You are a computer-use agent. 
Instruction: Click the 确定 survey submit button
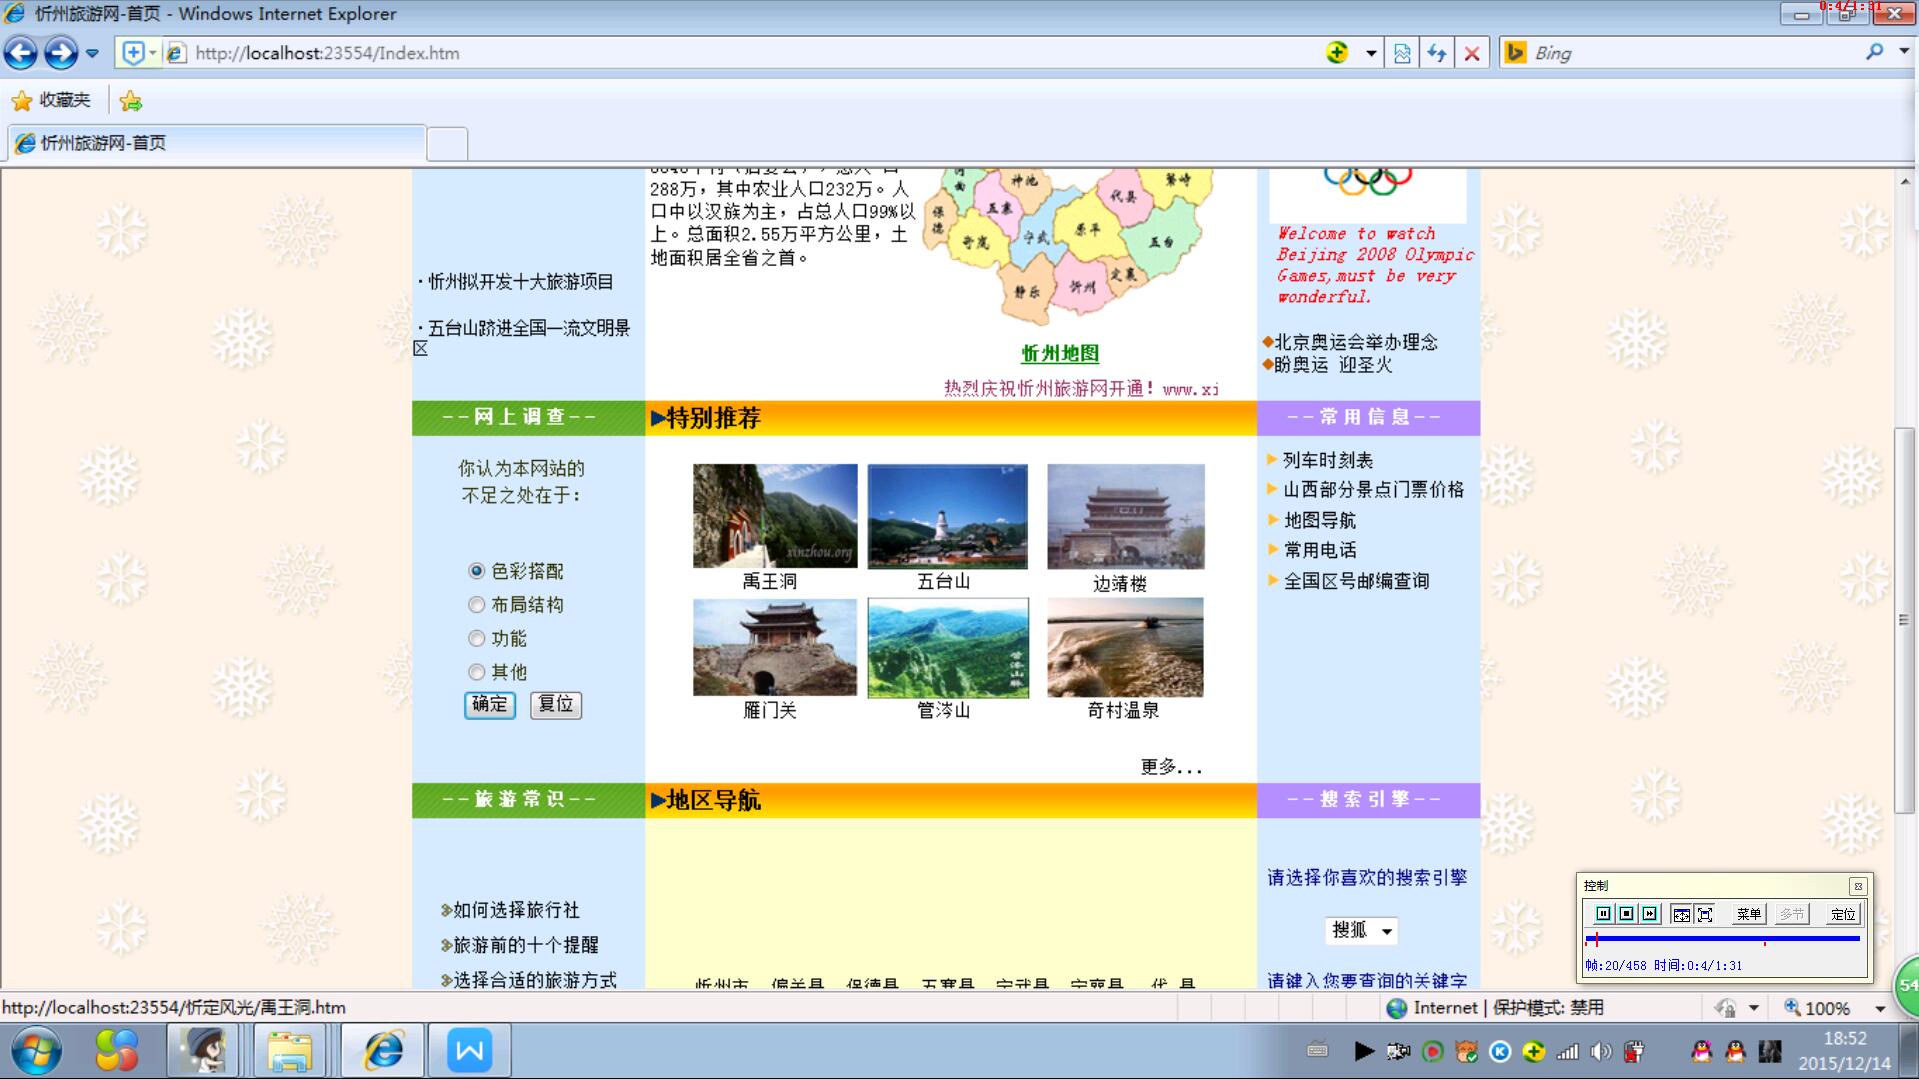(490, 705)
